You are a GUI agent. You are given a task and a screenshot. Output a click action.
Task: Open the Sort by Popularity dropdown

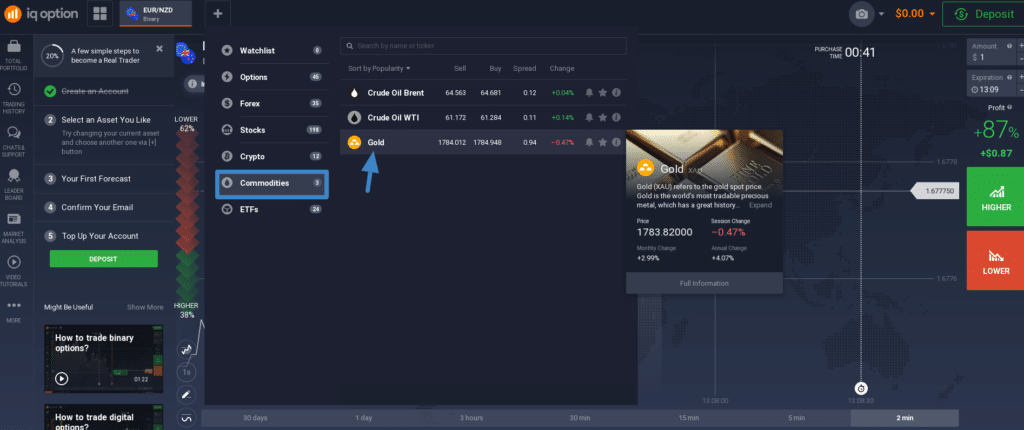click(x=379, y=69)
